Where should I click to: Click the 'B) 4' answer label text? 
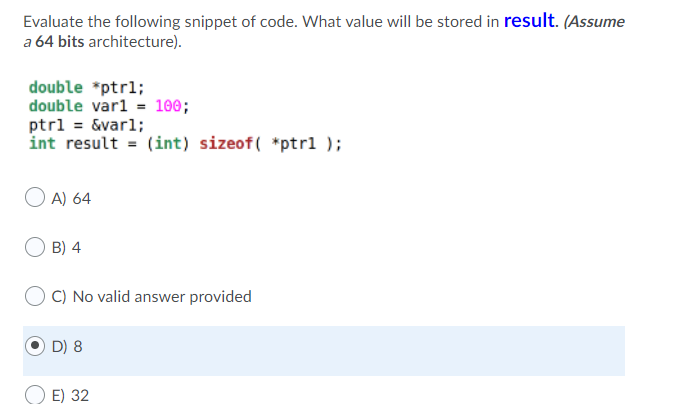66,247
